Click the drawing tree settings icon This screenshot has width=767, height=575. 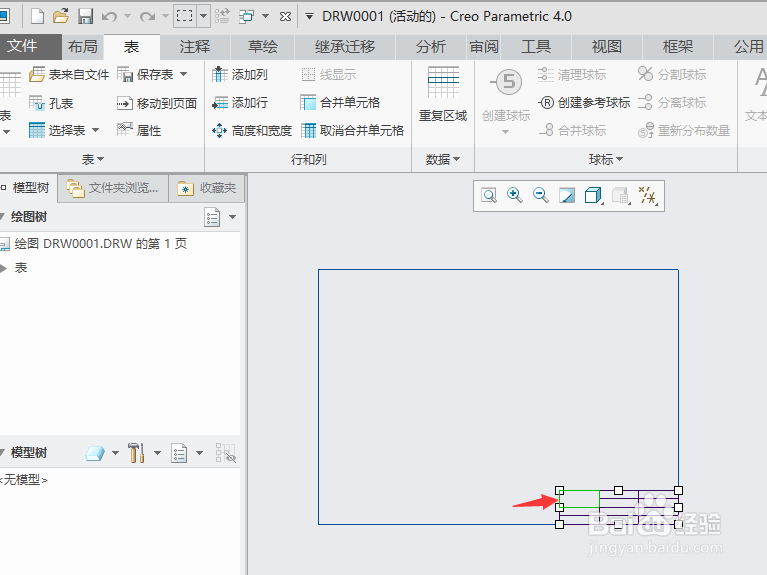(x=212, y=217)
